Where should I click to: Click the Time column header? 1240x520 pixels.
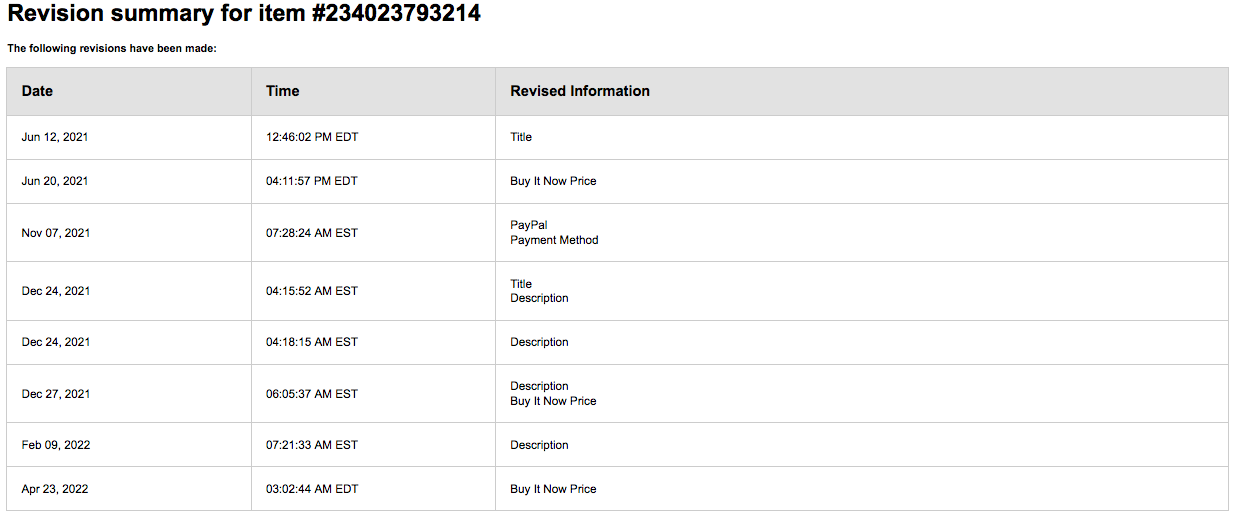pyautogui.click(x=373, y=91)
